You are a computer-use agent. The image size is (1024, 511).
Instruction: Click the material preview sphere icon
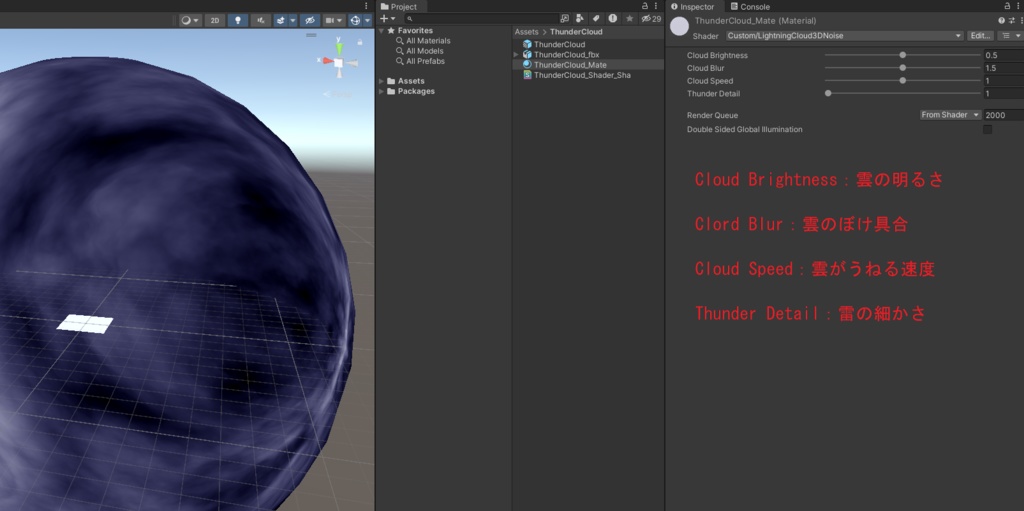pos(680,27)
